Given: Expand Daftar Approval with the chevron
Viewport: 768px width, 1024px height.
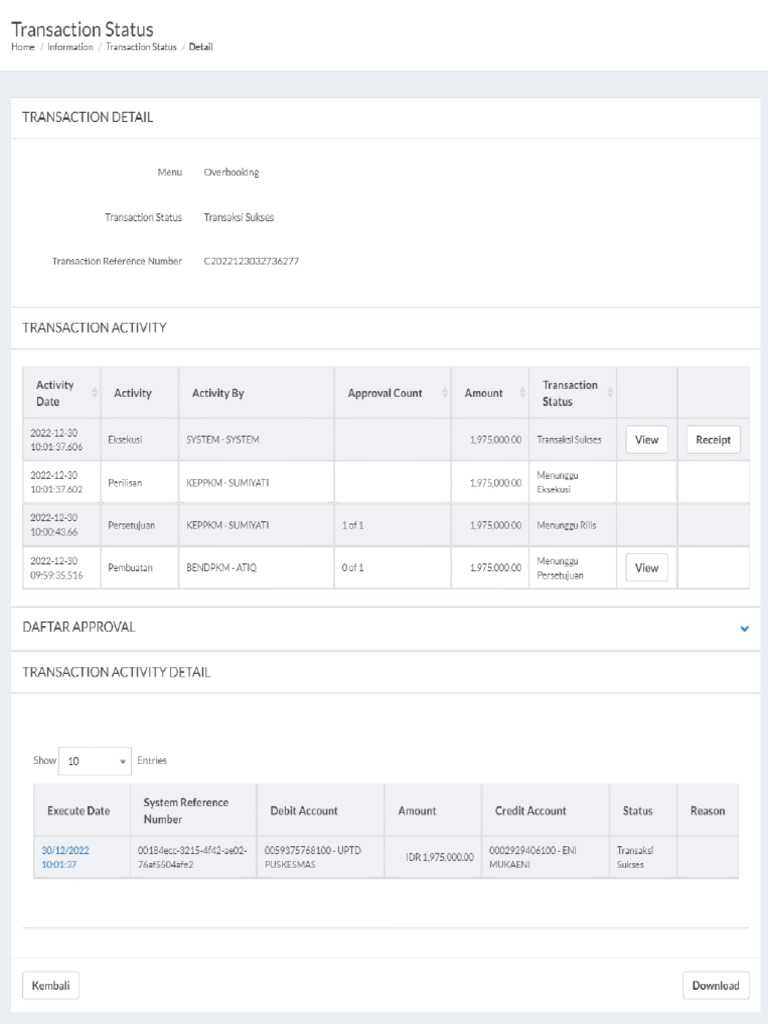Looking at the screenshot, I should point(744,628).
